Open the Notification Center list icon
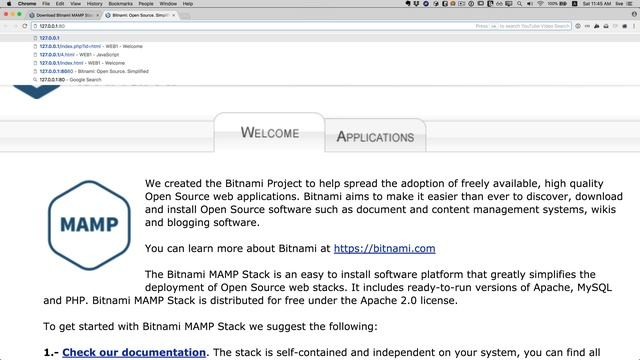The height and width of the screenshot is (360, 640). tap(630, 3)
